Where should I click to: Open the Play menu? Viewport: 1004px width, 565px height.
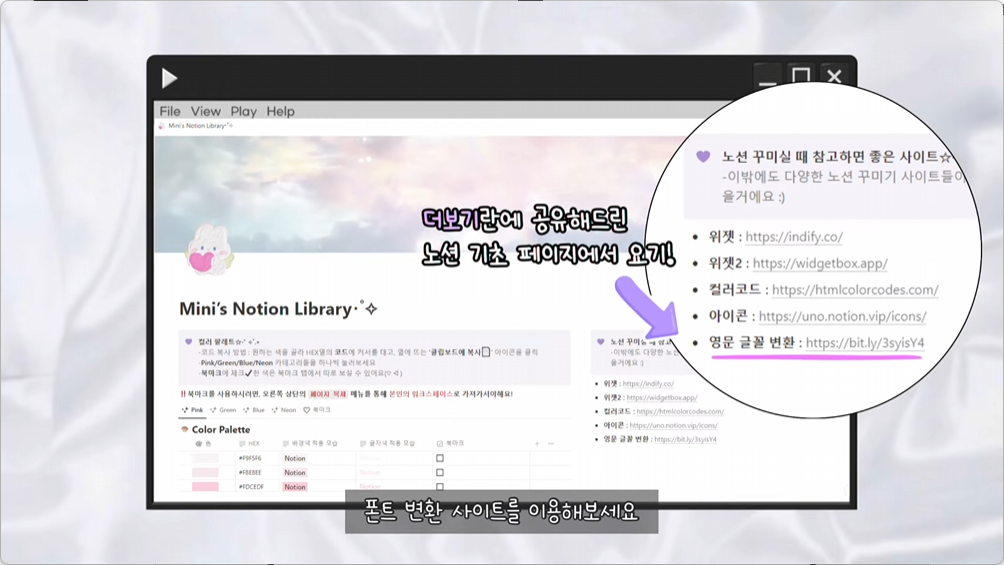pos(243,111)
